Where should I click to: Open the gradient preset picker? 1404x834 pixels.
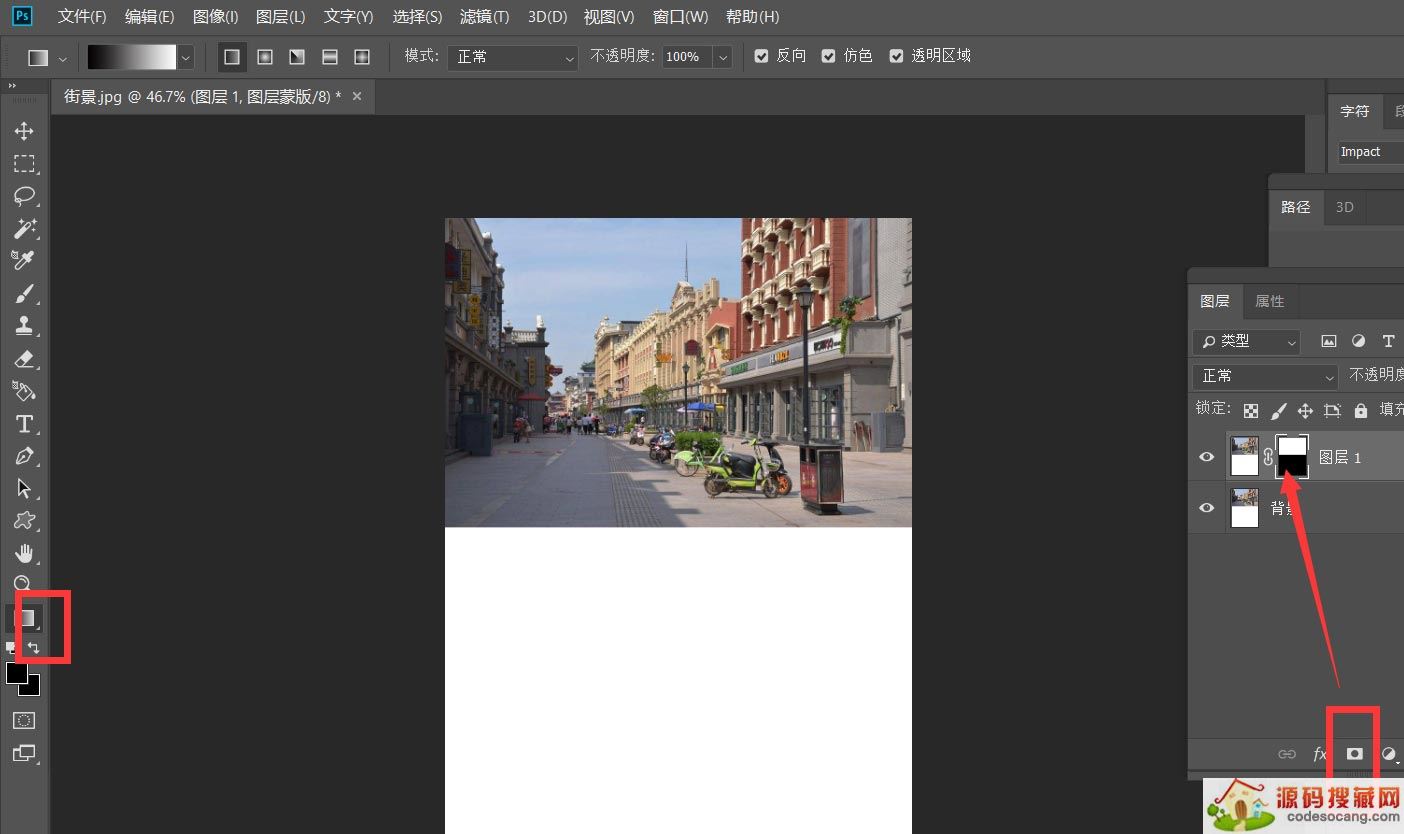185,57
